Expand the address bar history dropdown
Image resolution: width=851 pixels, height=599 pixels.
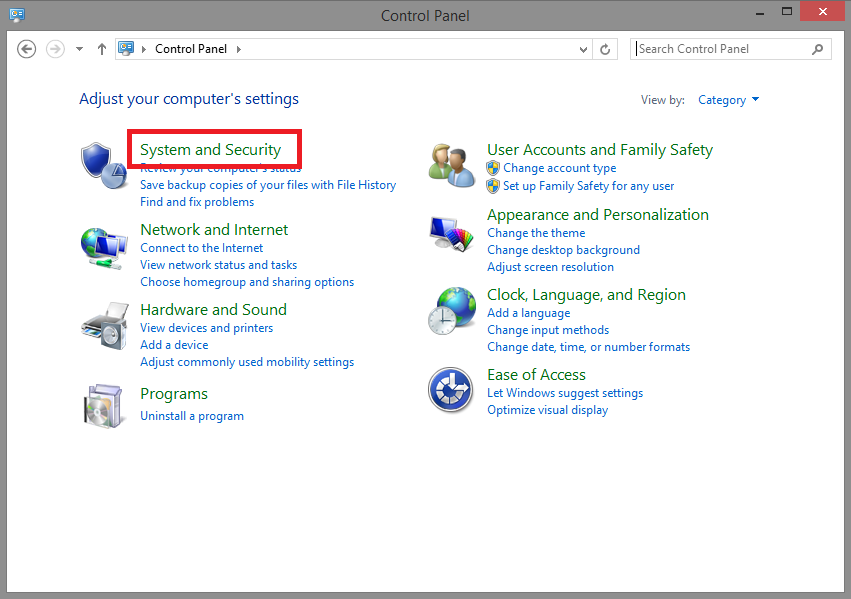pyautogui.click(x=583, y=49)
